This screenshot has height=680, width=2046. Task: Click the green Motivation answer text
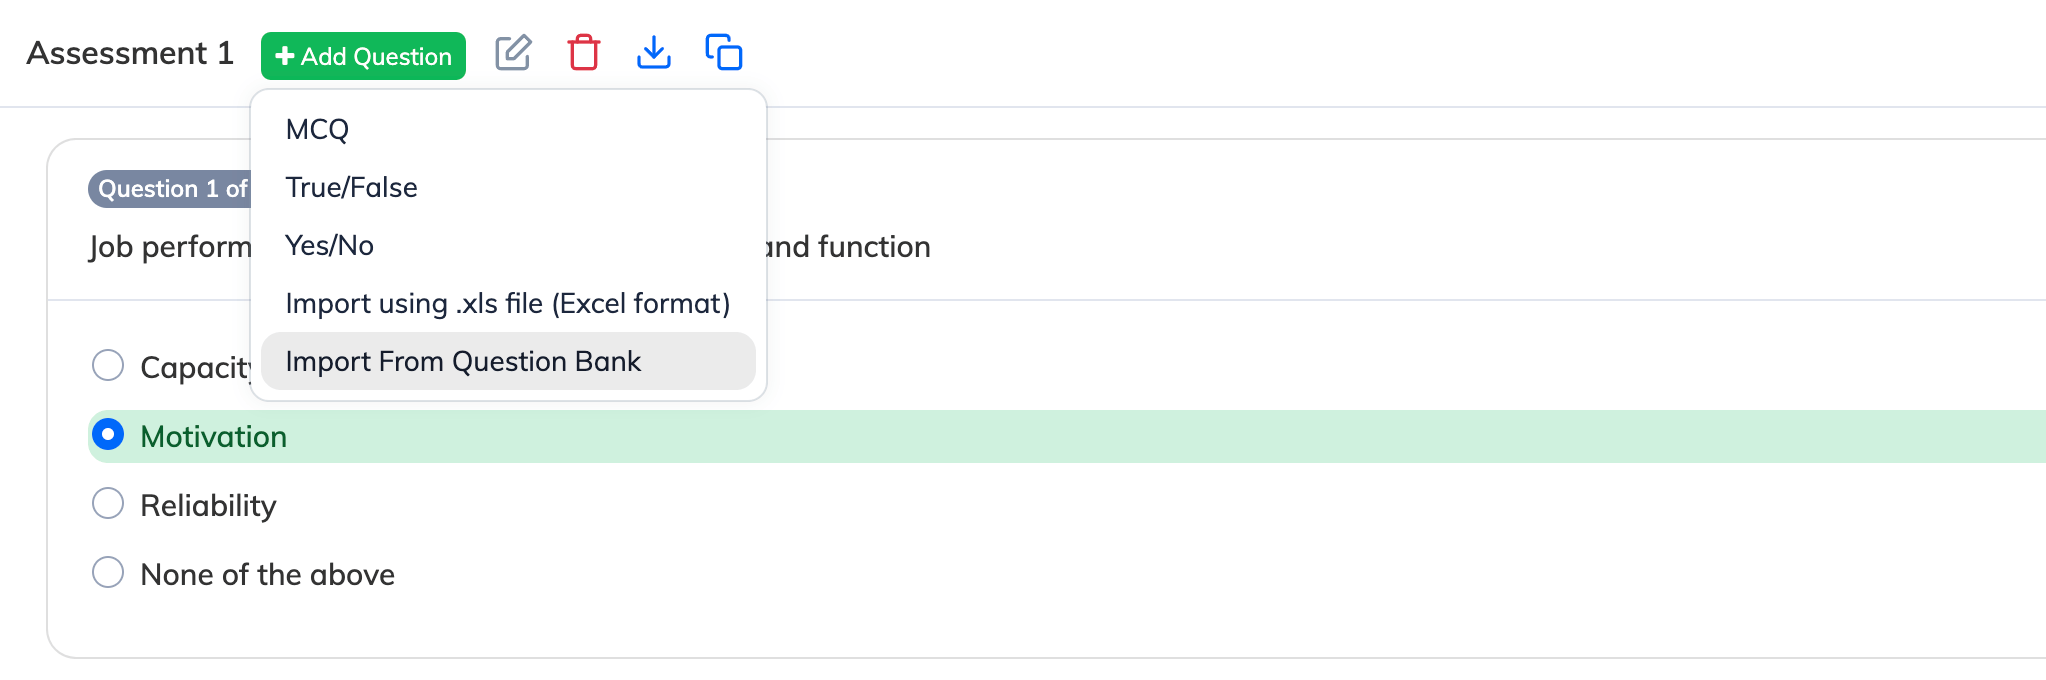point(213,437)
